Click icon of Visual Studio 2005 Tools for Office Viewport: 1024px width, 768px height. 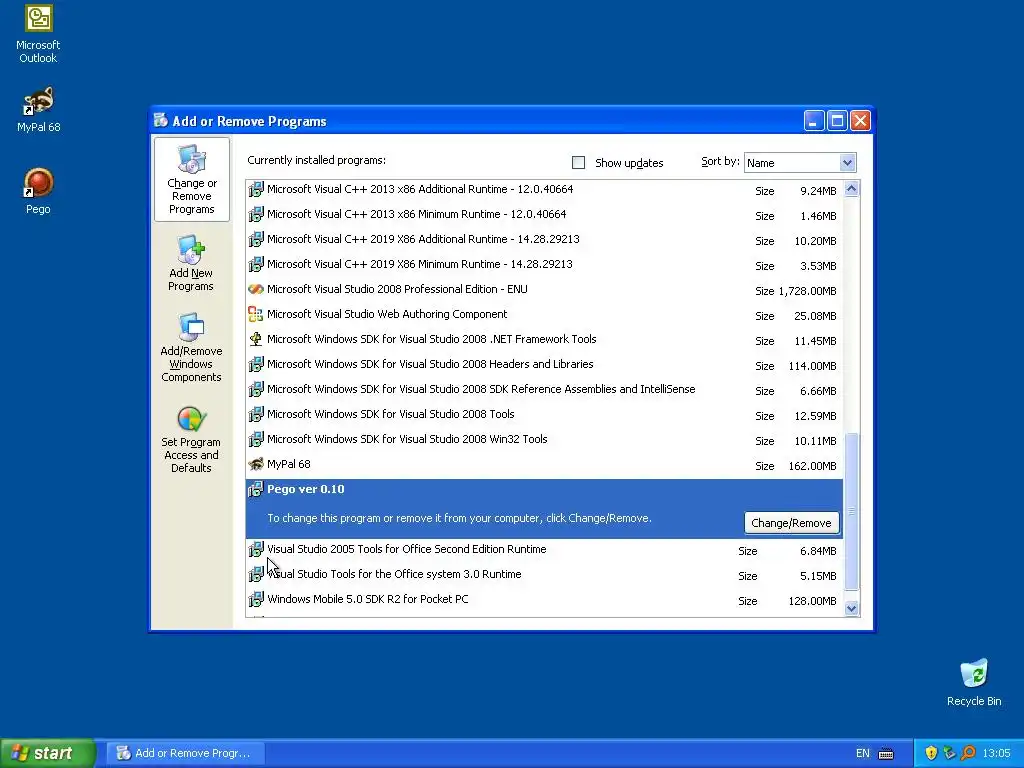256,549
